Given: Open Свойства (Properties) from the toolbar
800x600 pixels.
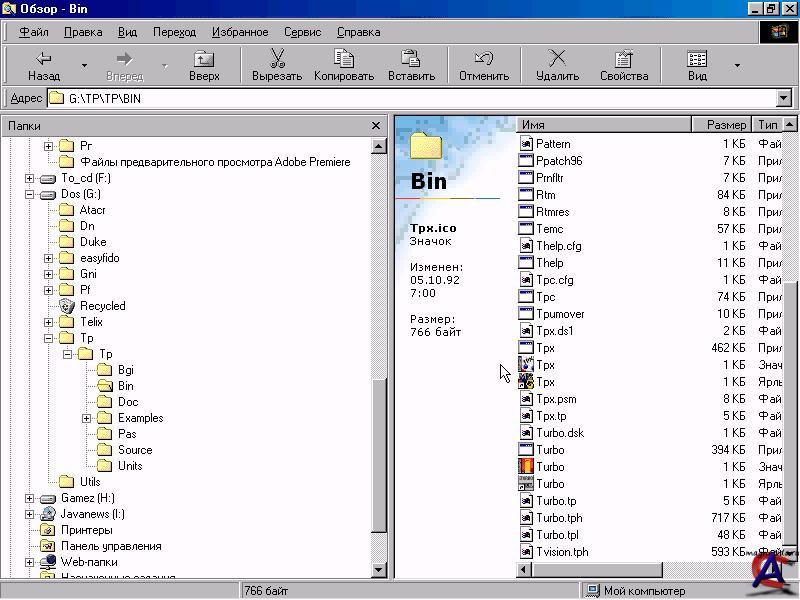Looking at the screenshot, I should [x=624, y=59].
